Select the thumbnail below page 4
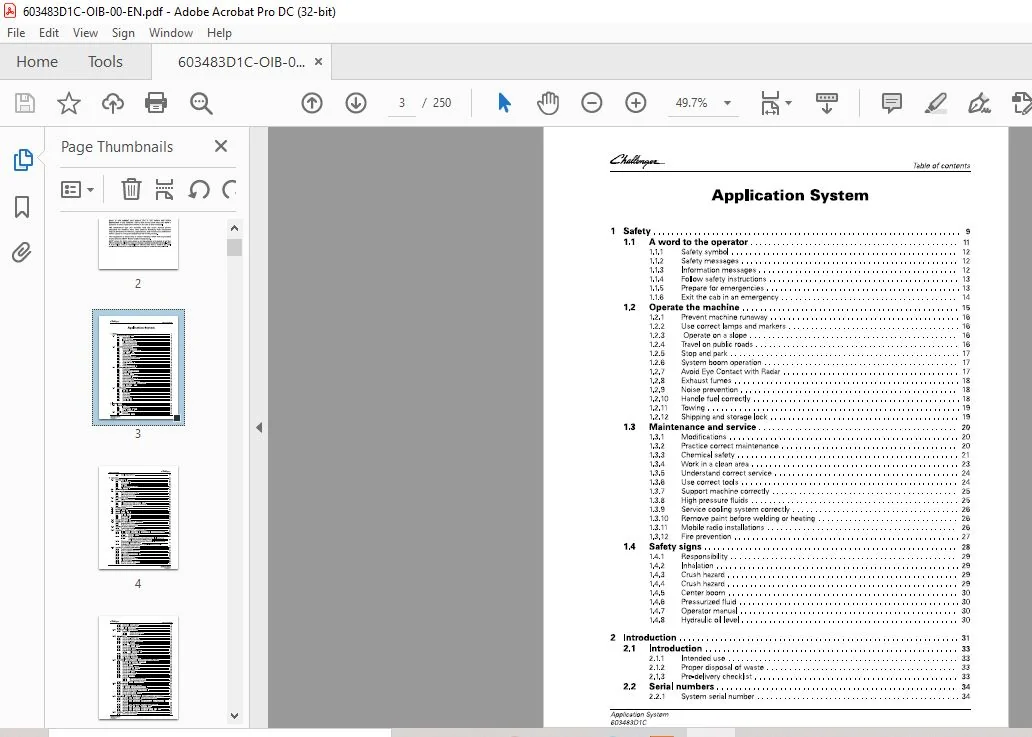The height and width of the screenshot is (737, 1032). pyautogui.click(x=138, y=668)
